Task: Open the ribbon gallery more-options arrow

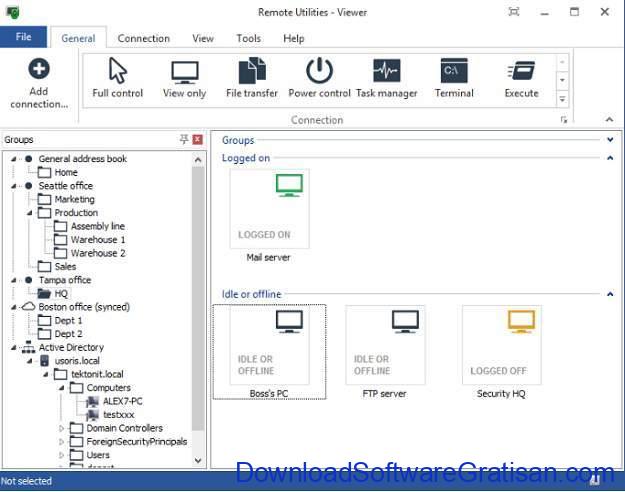Action: click(x=562, y=99)
